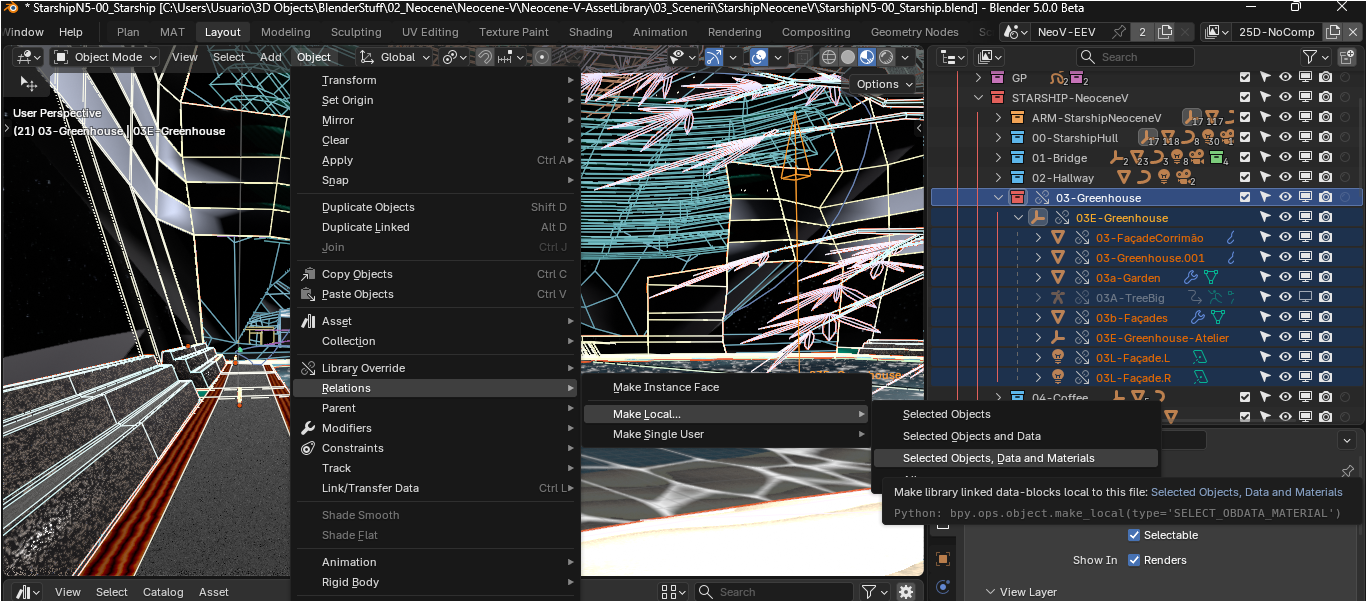This screenshot has width=1367, height=602.
Task: Click the asset browser Search field
Action: 774,592
